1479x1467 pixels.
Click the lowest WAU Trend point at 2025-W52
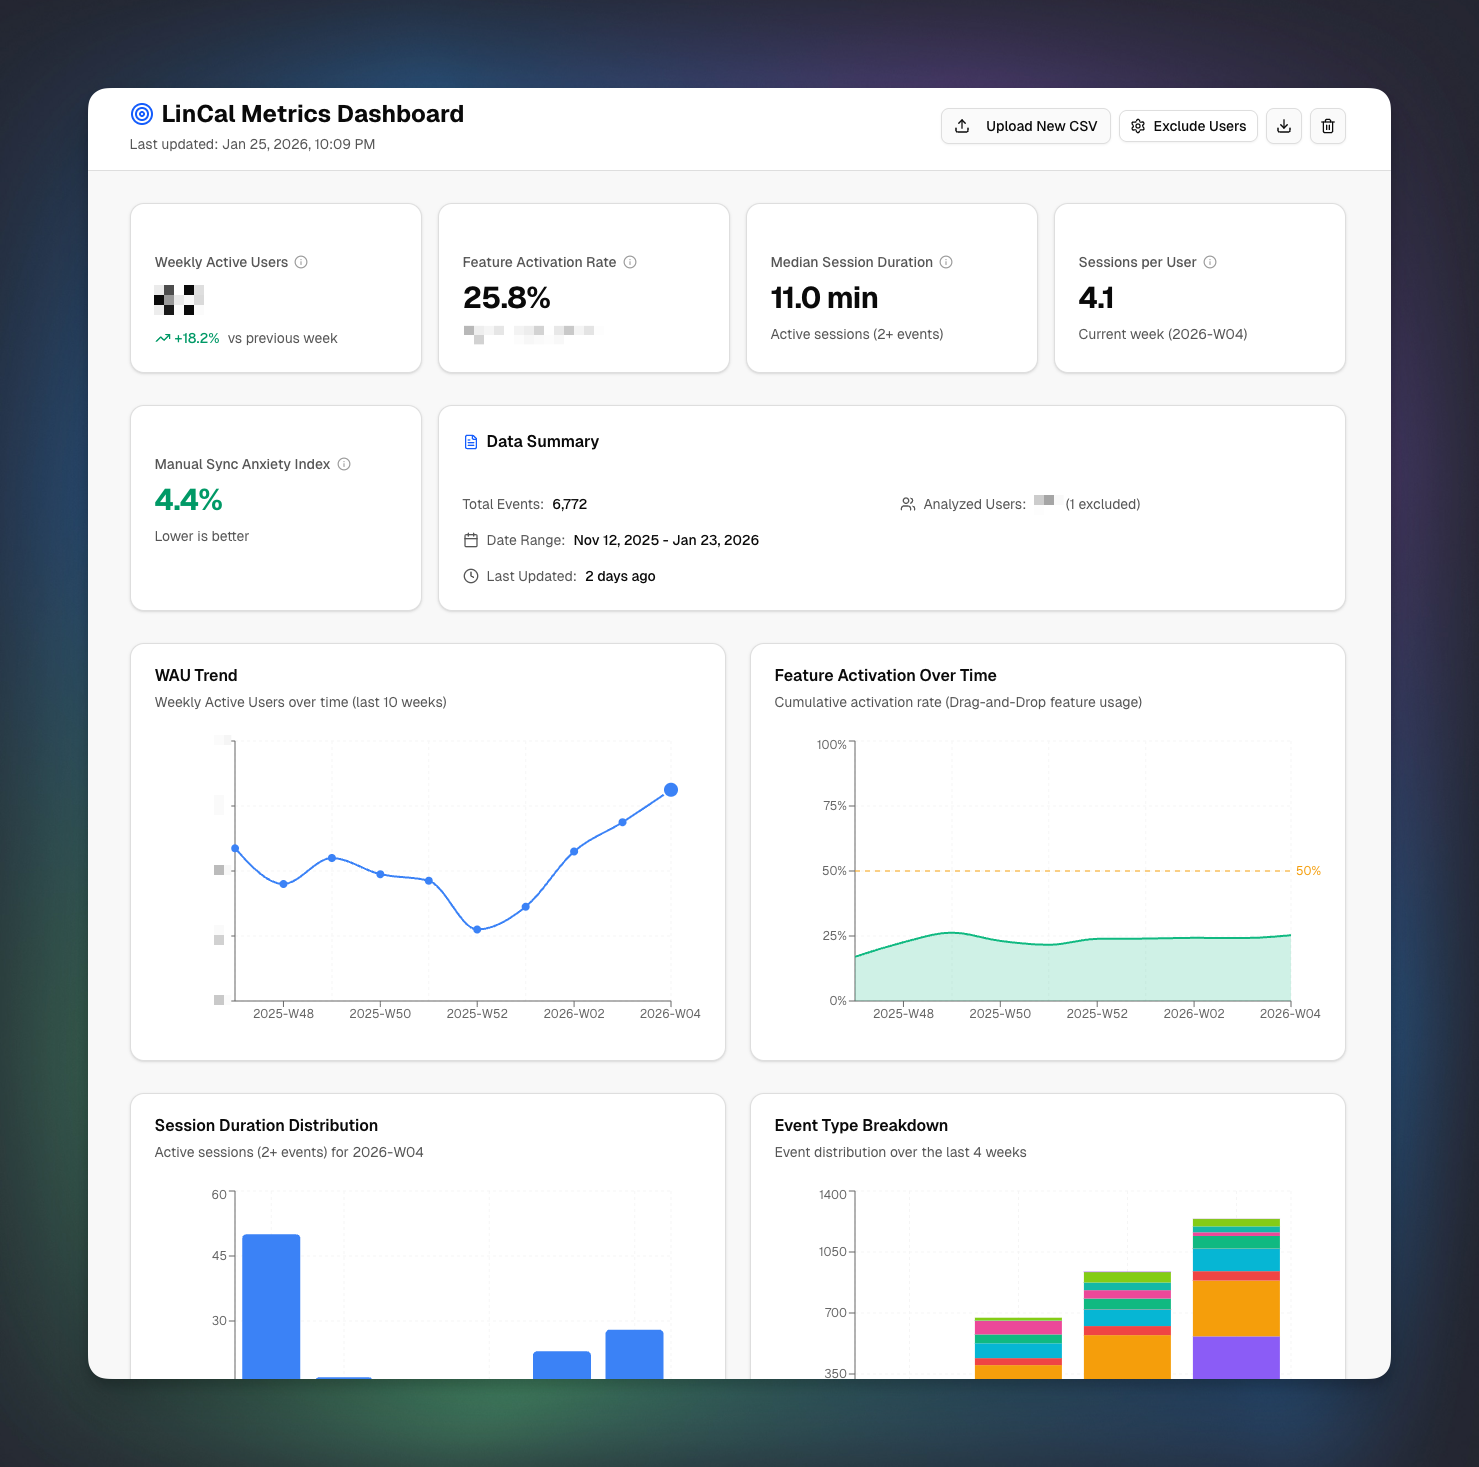point(477,930)
